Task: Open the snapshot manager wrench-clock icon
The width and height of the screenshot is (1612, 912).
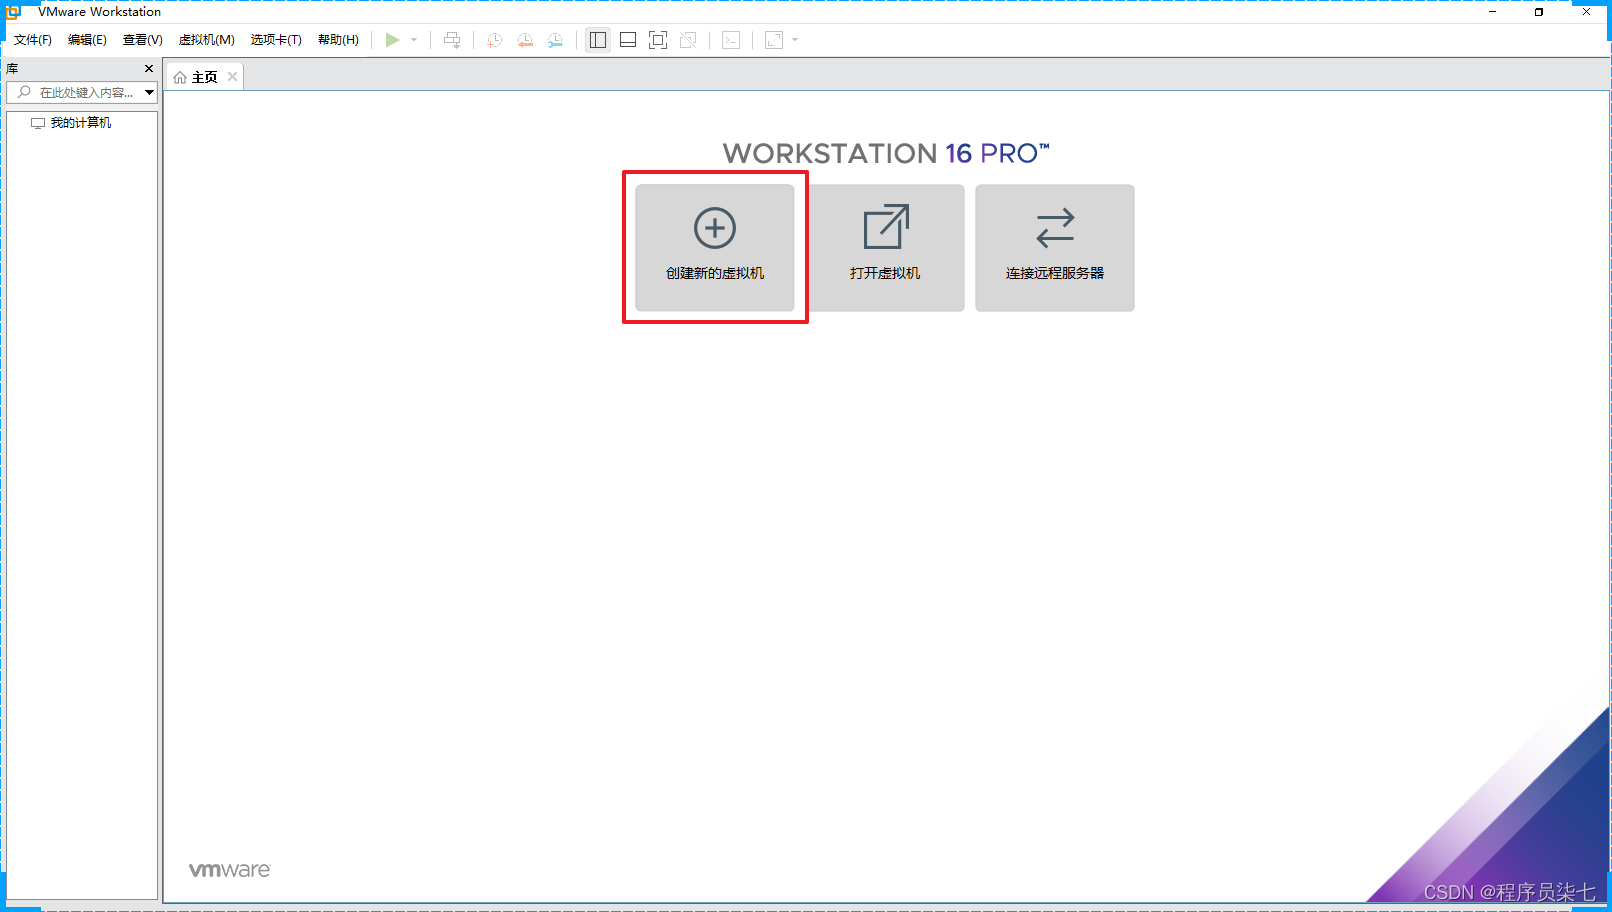Action: [x=555, y=40]
